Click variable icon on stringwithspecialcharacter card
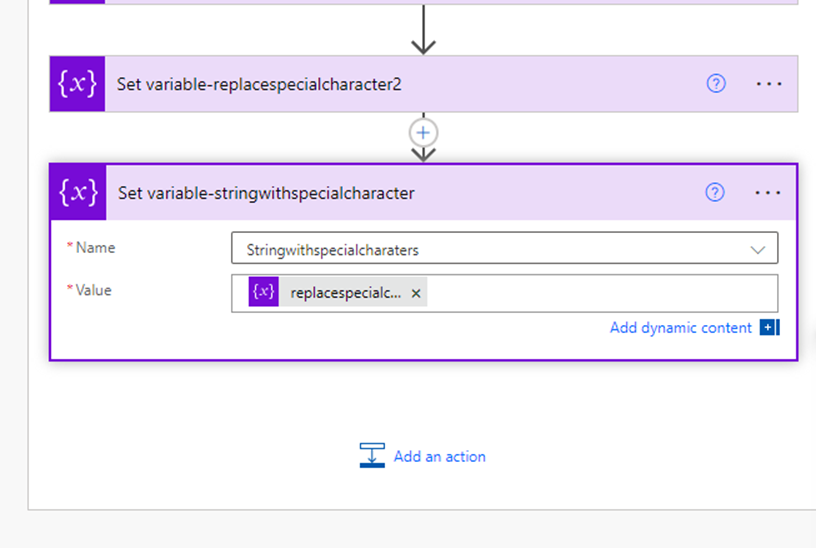Viewport: 816px width, 548px height. click(x=78, y=193)
